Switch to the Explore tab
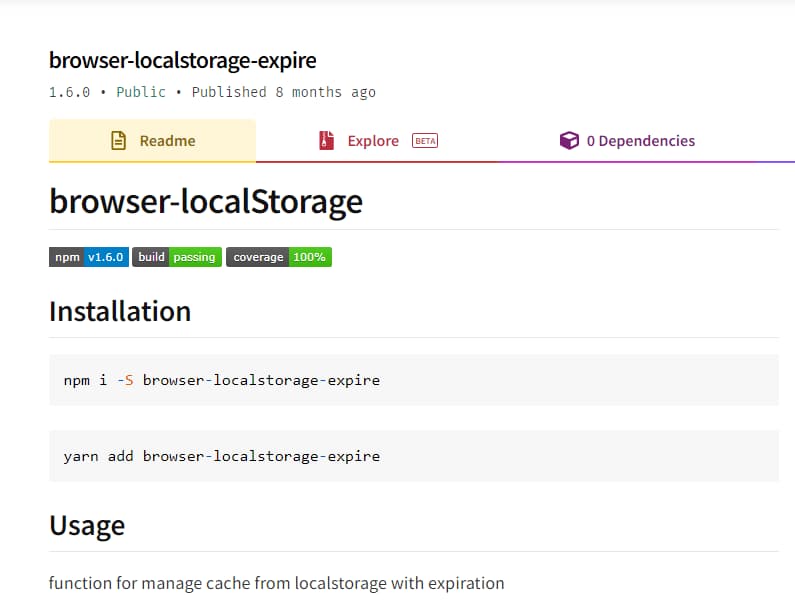This screenshot has width=795, height=616. tap(376, 140)
